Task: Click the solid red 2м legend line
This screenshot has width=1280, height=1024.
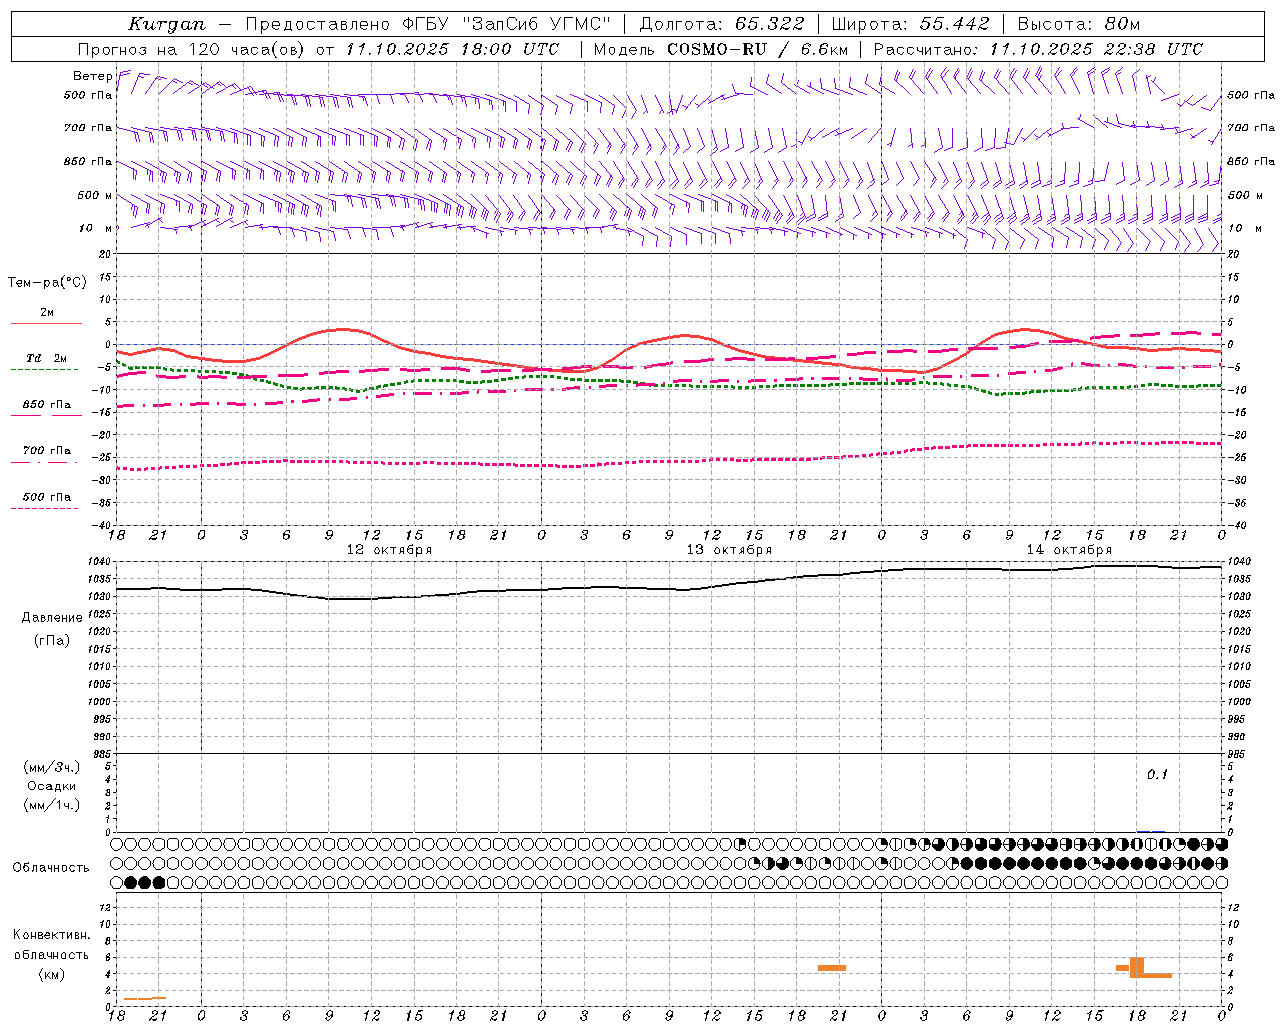Action: [x=46, y=324]
